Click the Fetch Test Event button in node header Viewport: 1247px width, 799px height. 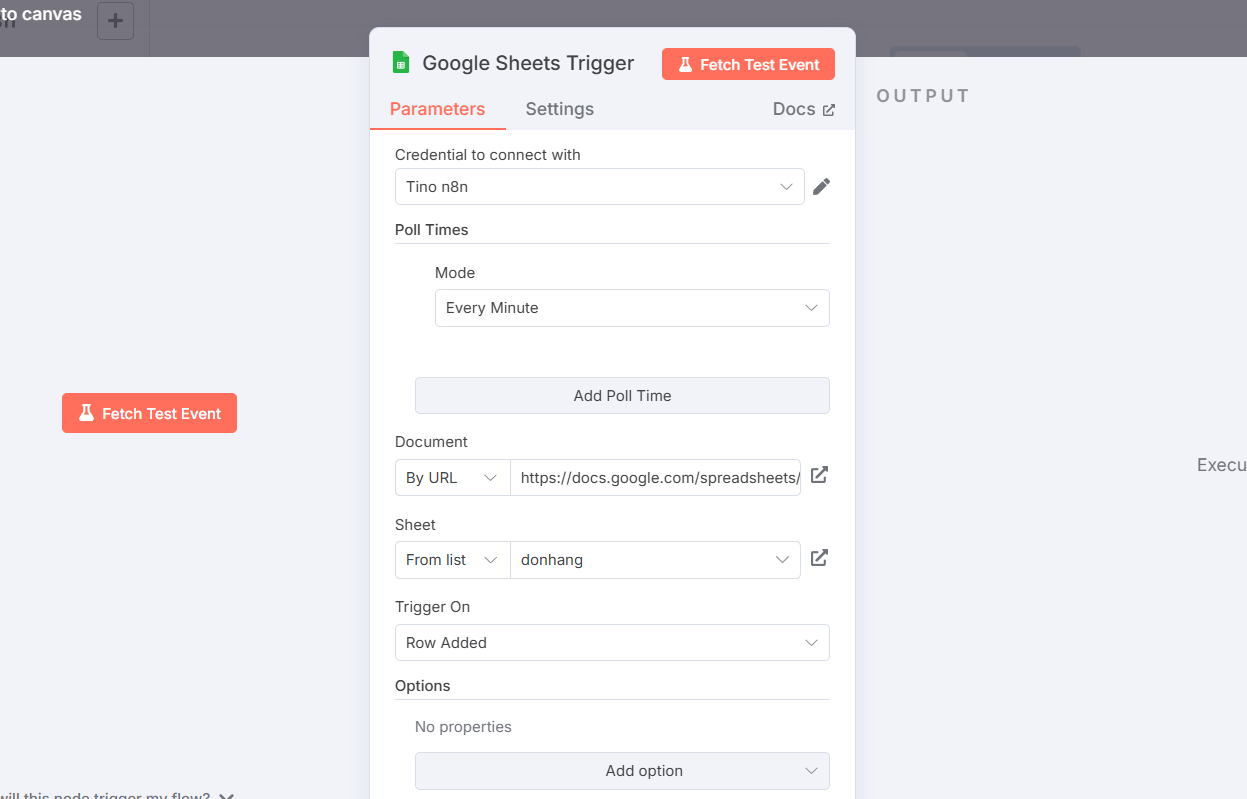coord(748,64)
